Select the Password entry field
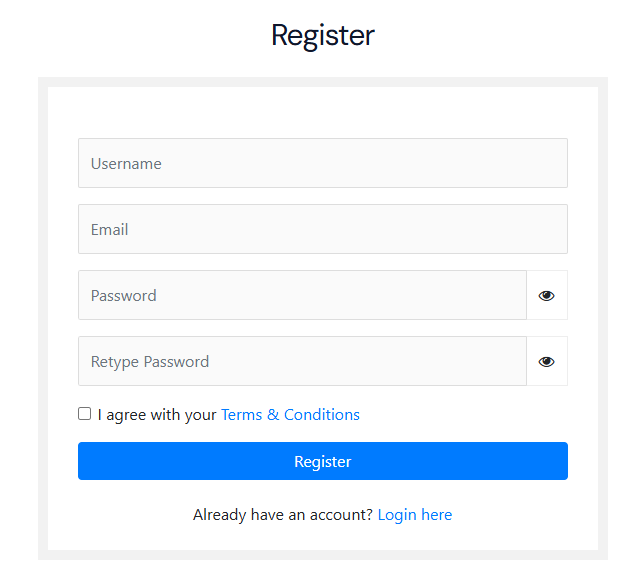 click(x=302, y=295)
